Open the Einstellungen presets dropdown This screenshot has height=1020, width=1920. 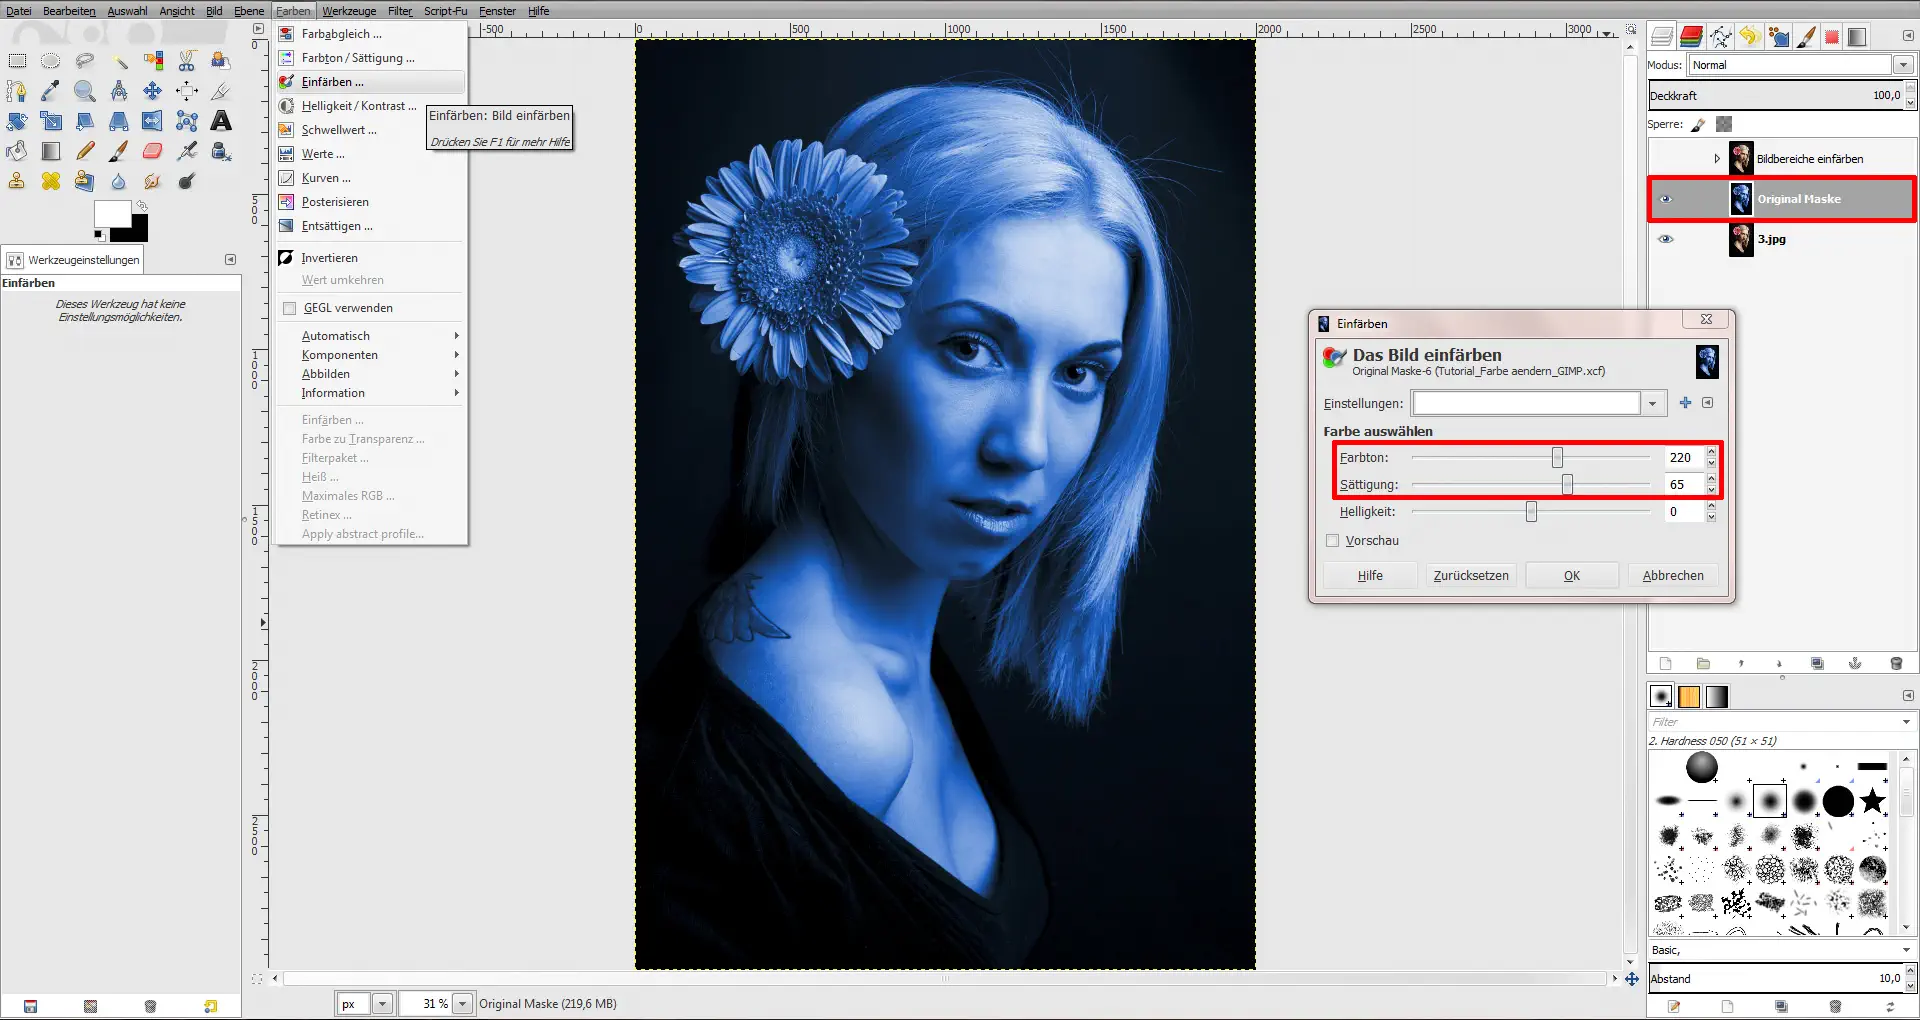[x=1652, y=403]
